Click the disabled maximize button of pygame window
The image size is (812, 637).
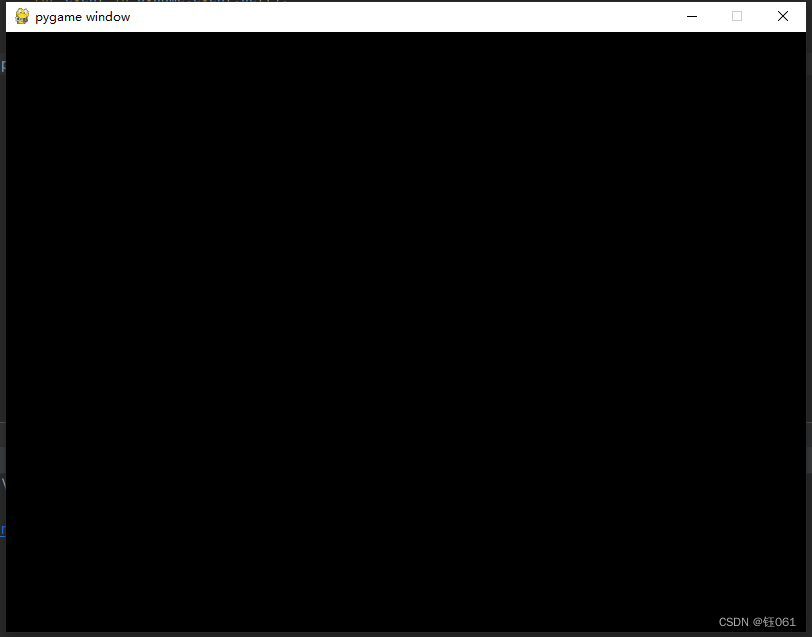coord(737,17)
